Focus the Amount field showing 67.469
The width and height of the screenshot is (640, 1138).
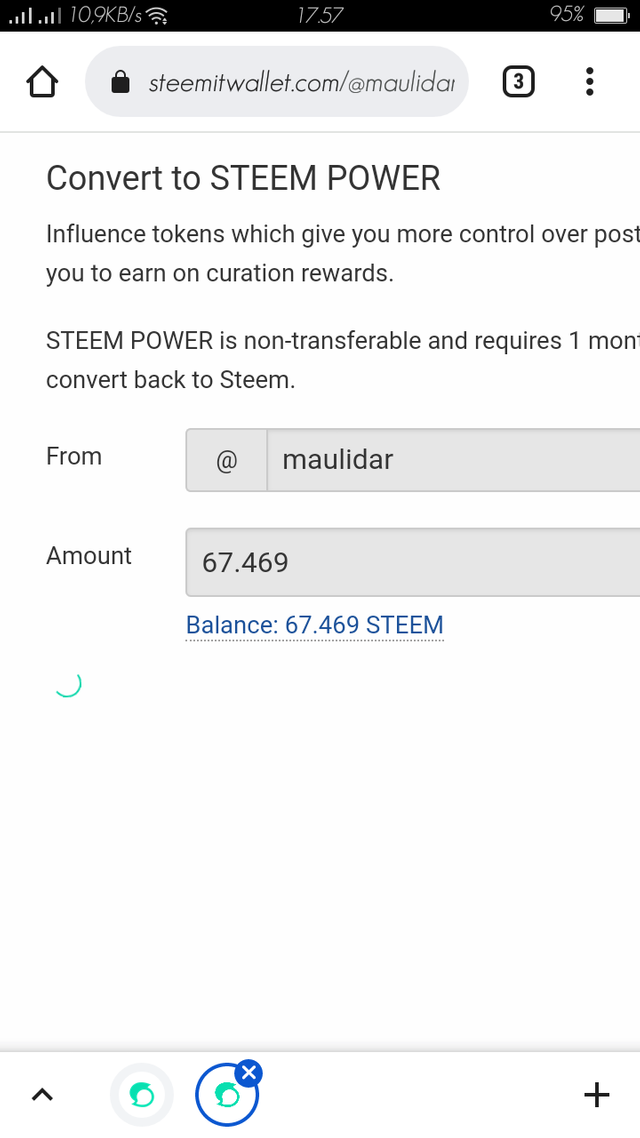point(412,562)
